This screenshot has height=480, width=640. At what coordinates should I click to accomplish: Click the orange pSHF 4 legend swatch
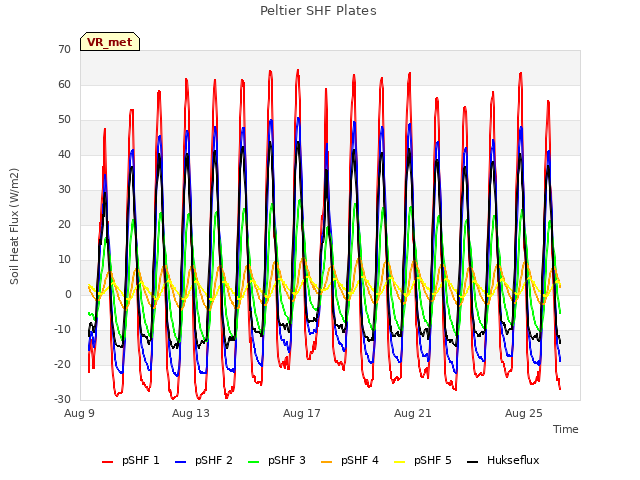pos(327,462)
